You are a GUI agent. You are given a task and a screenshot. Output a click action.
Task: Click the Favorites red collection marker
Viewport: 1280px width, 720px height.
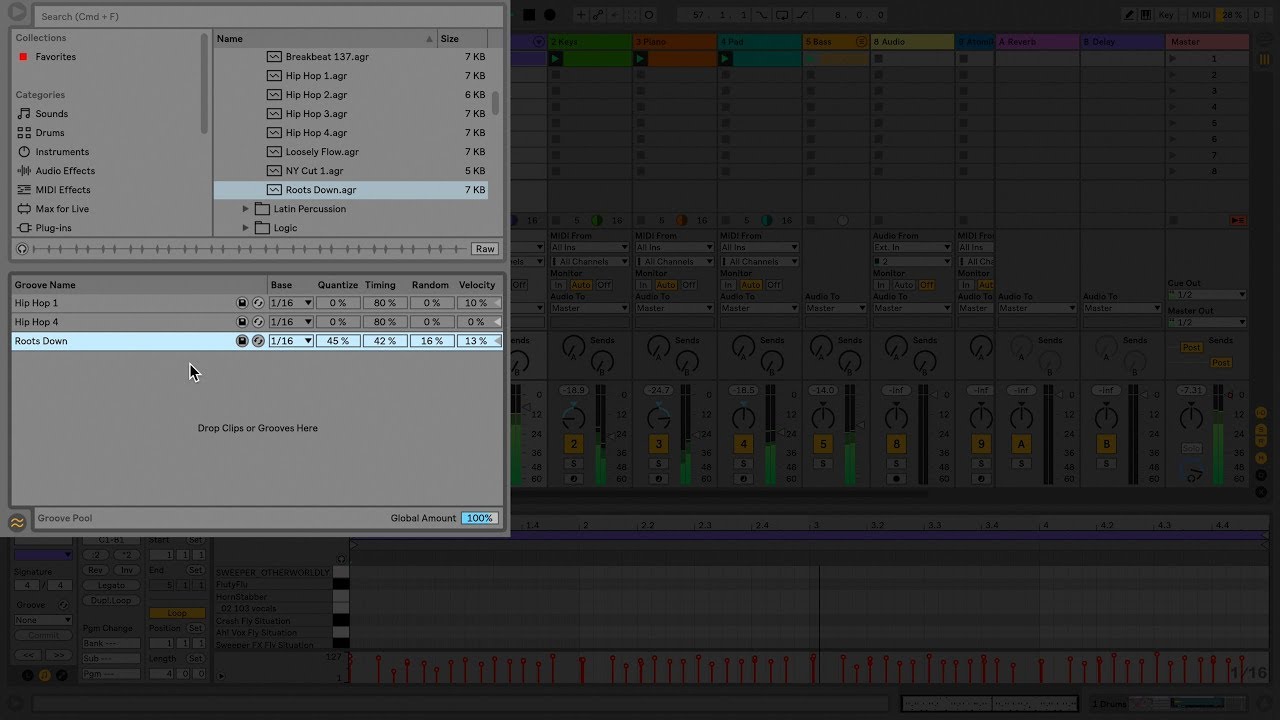point(23,57)
